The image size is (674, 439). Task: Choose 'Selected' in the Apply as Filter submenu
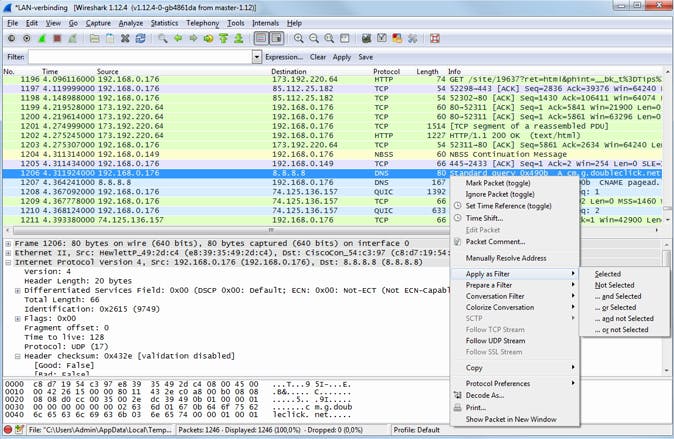click(x=608, y=274)
